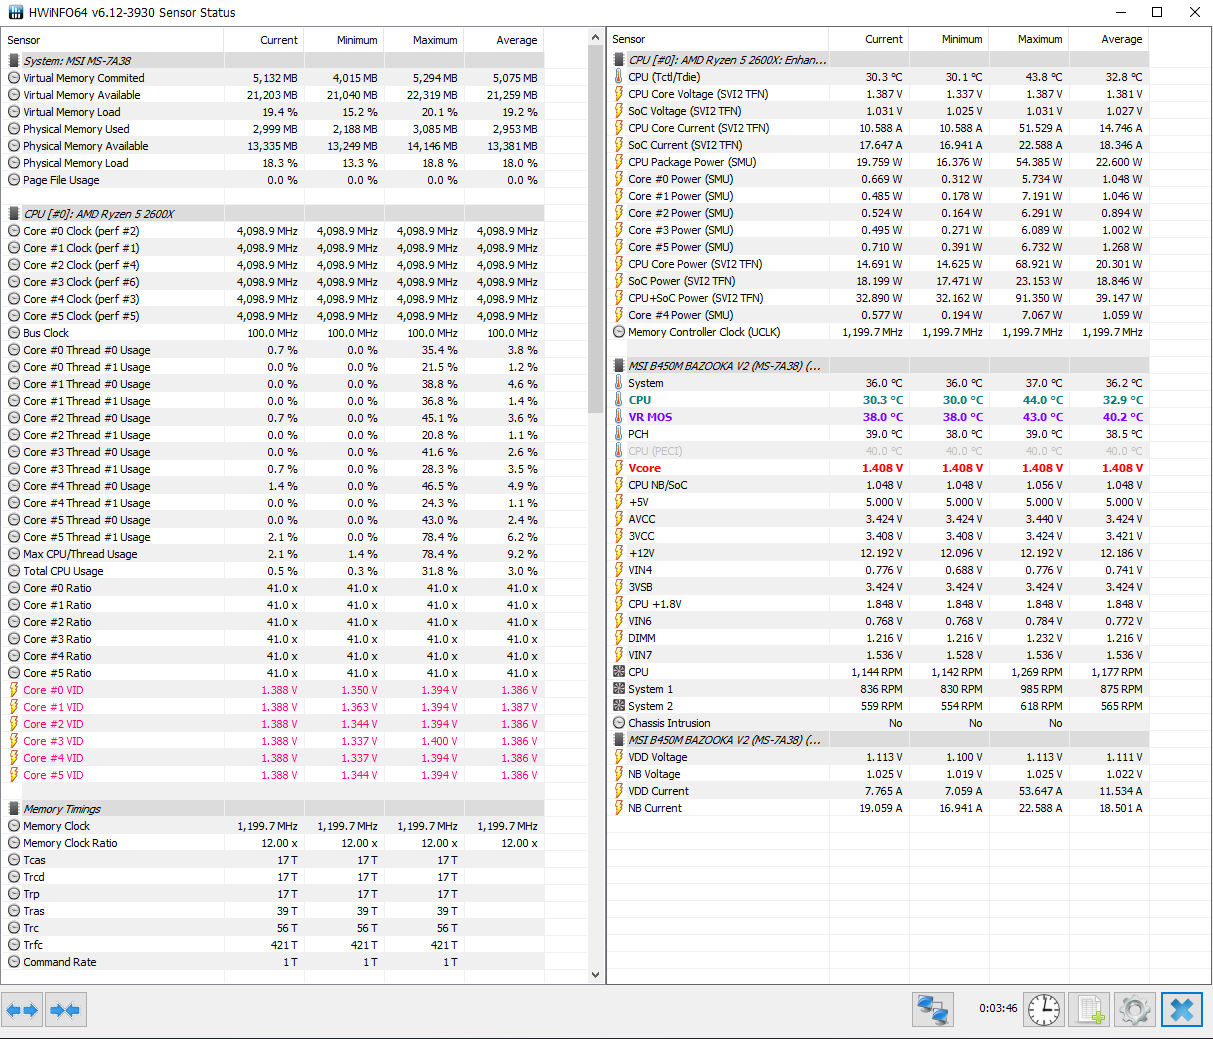Click the expand columns arrows button
1213x1039 pixels.
22,1010
